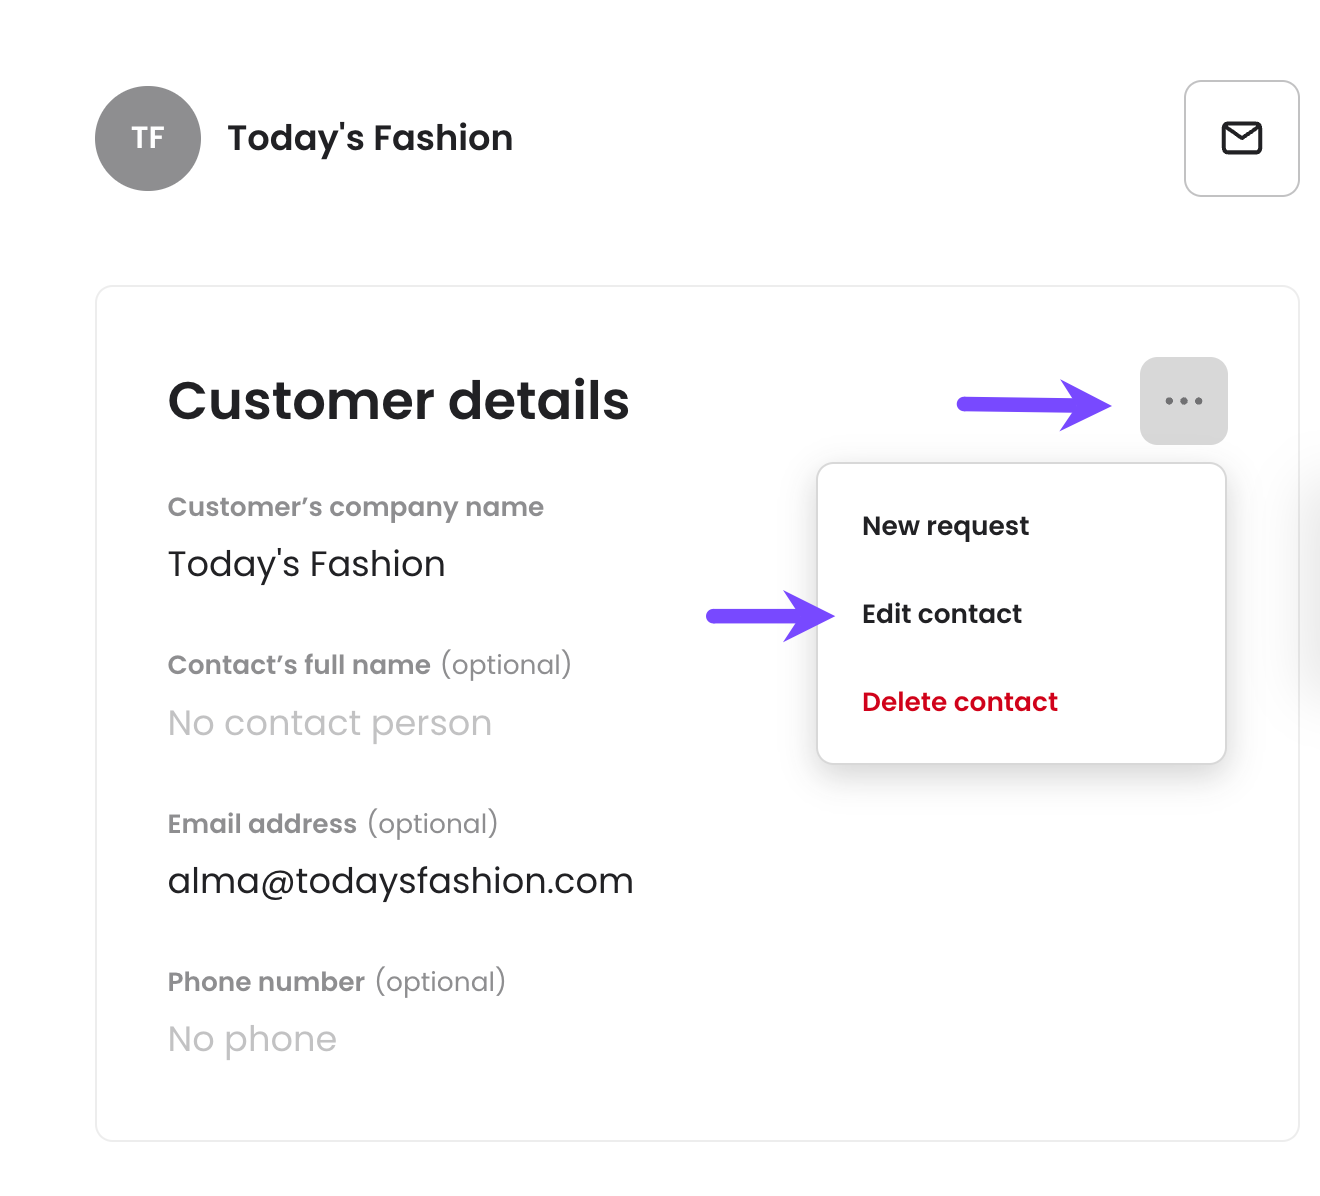Click the TF avatar circle
Image resolution: width=1320 pixels, height=1196 pixels.
(x=148, y=138)
